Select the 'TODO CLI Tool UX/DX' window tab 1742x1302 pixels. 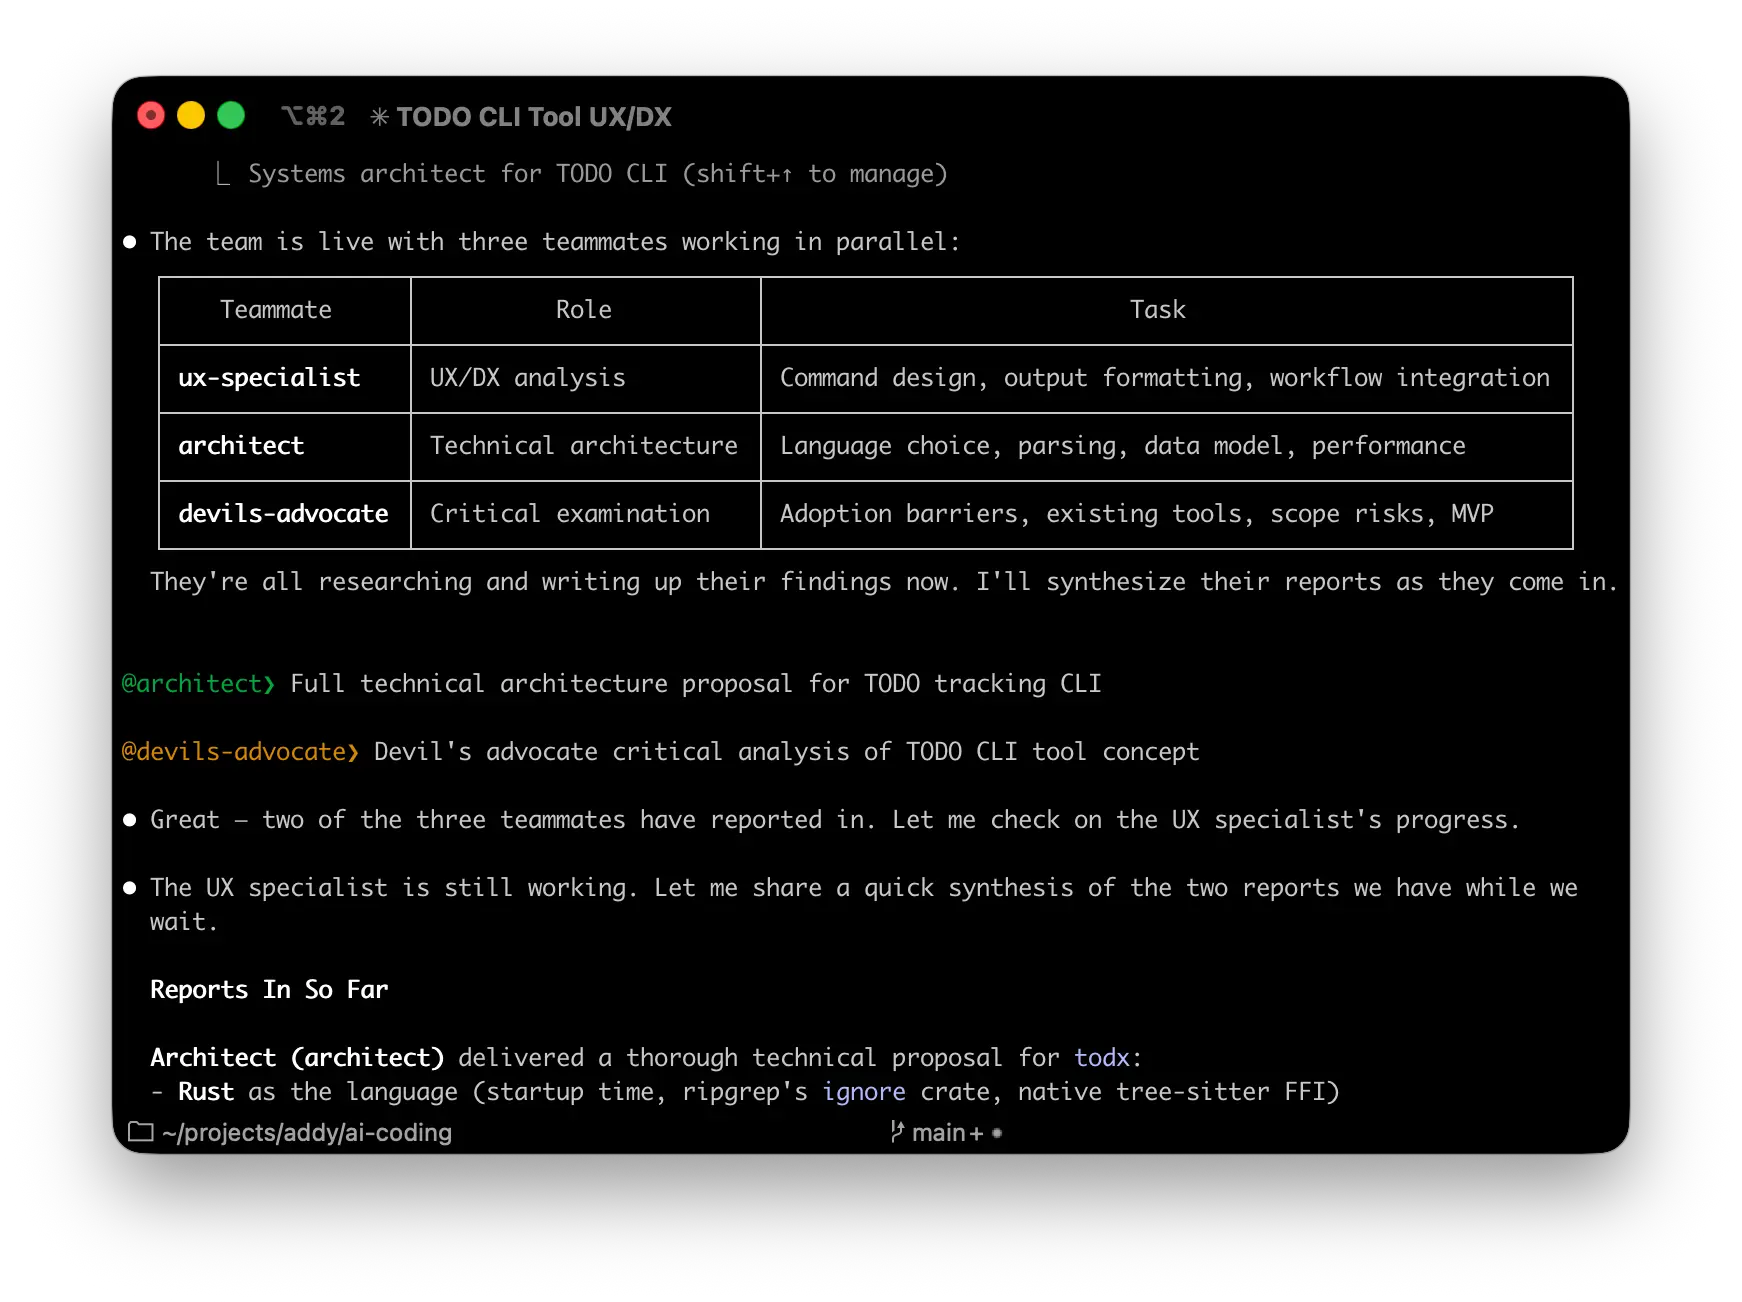coord(532,116)
